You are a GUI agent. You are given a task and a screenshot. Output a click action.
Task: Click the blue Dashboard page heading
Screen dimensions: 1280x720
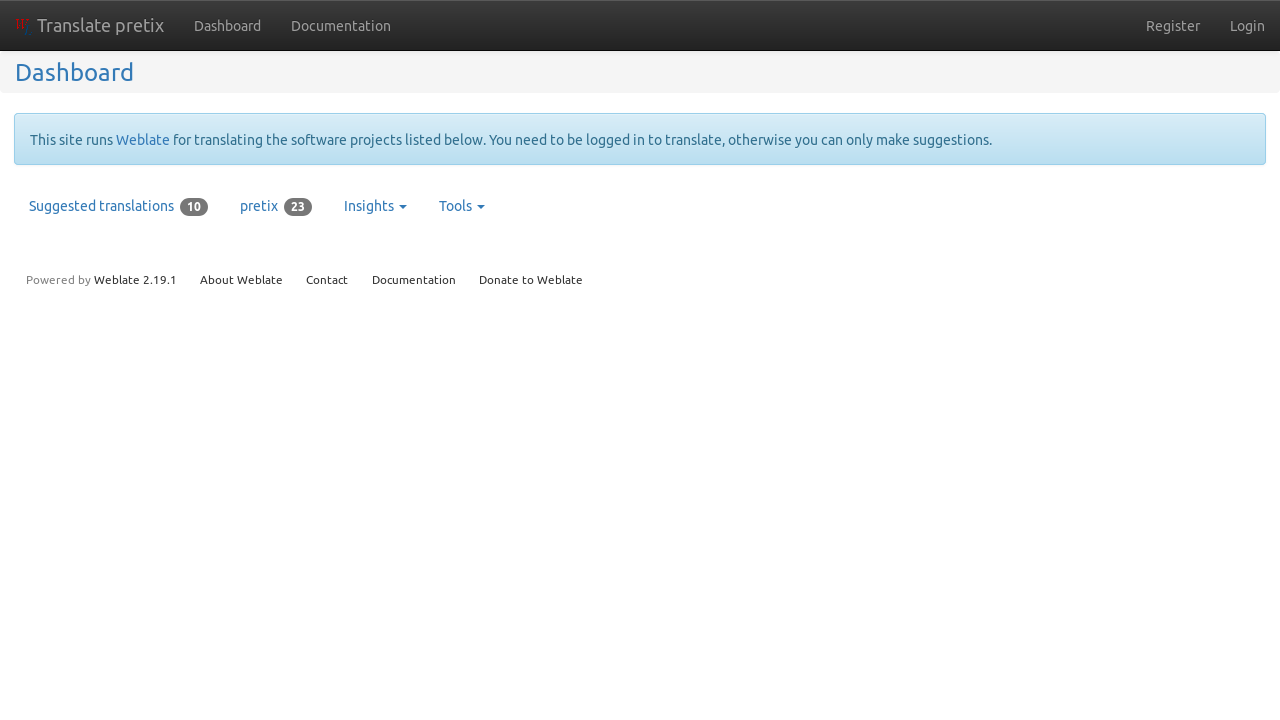click(74, 73)
